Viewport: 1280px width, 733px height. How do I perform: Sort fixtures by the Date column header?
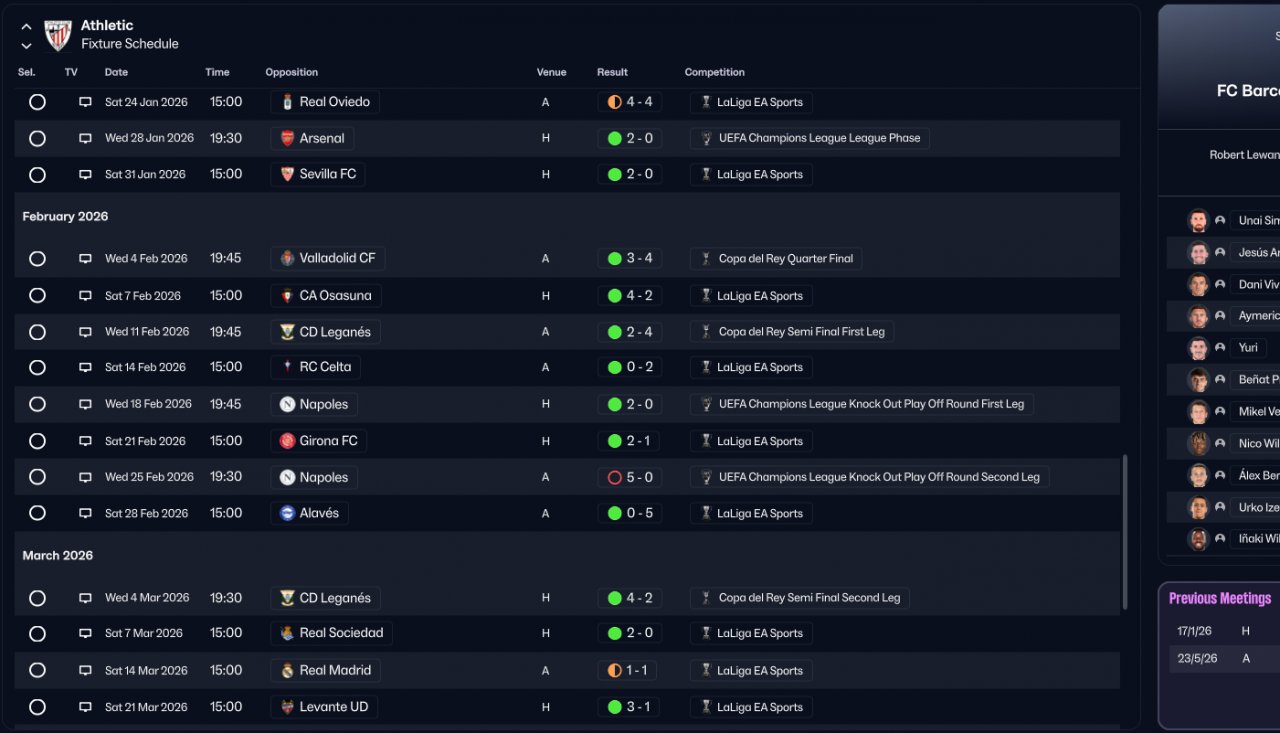click(x=116, y=72)
